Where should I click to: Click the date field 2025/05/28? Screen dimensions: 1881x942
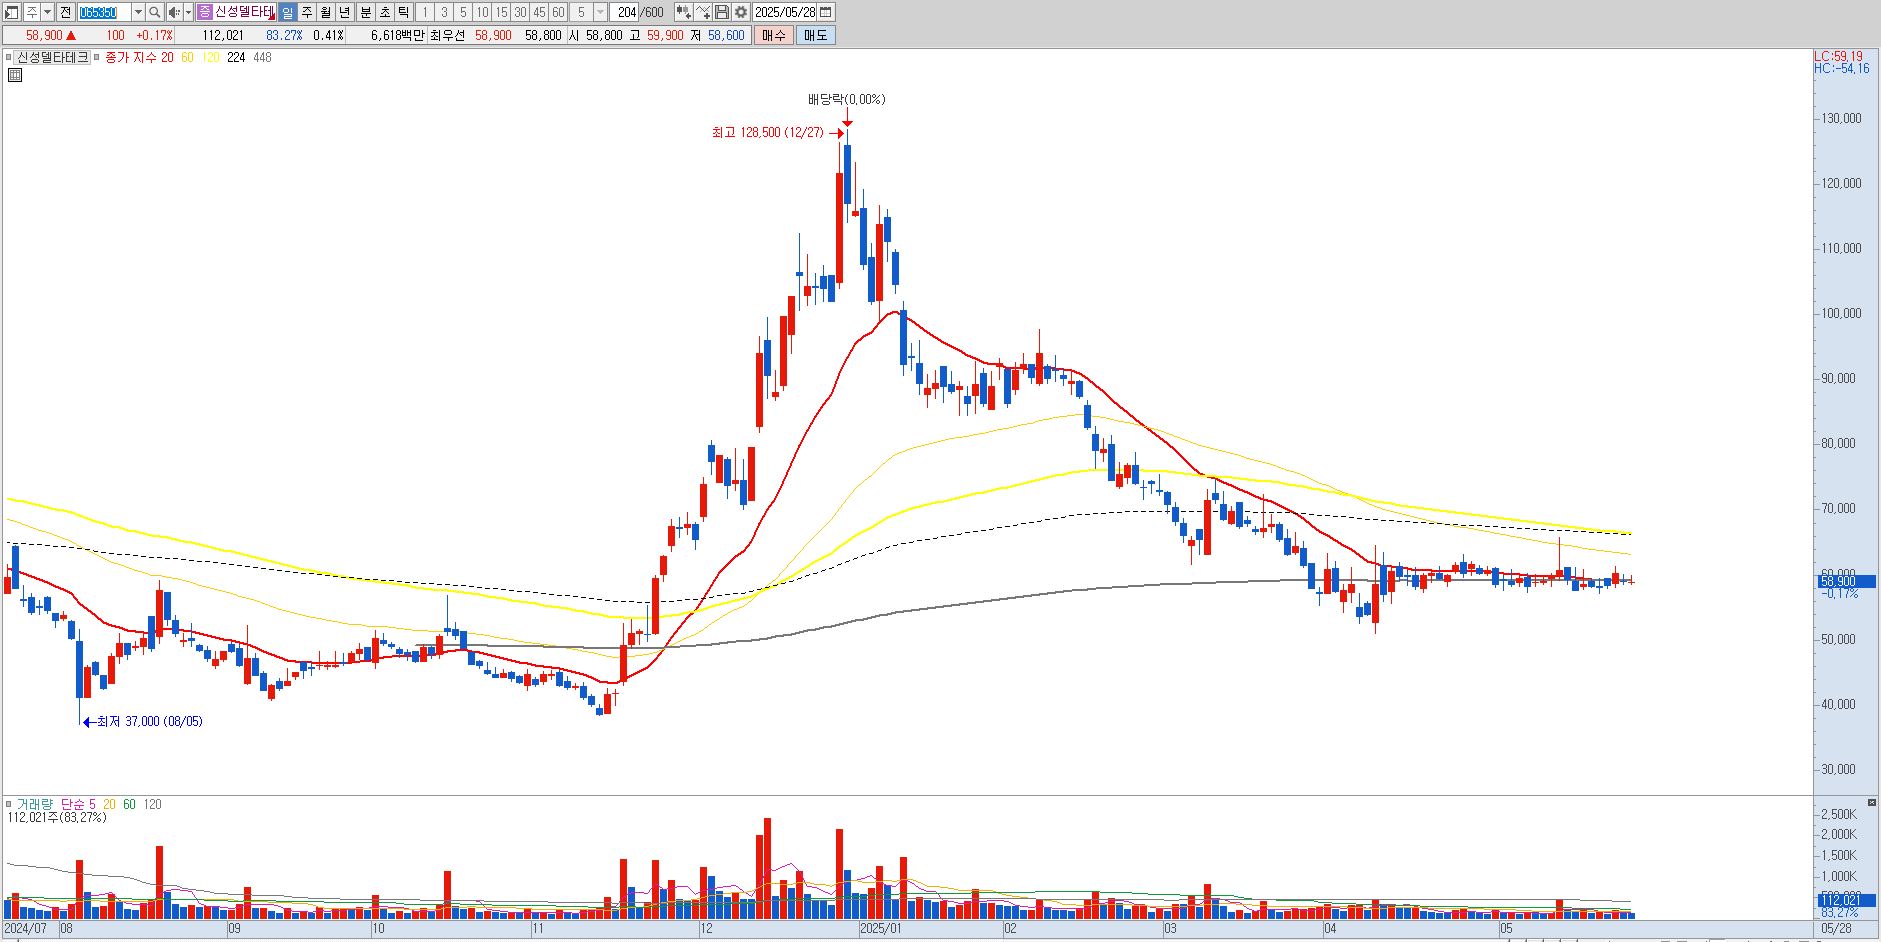coord(785,12)
